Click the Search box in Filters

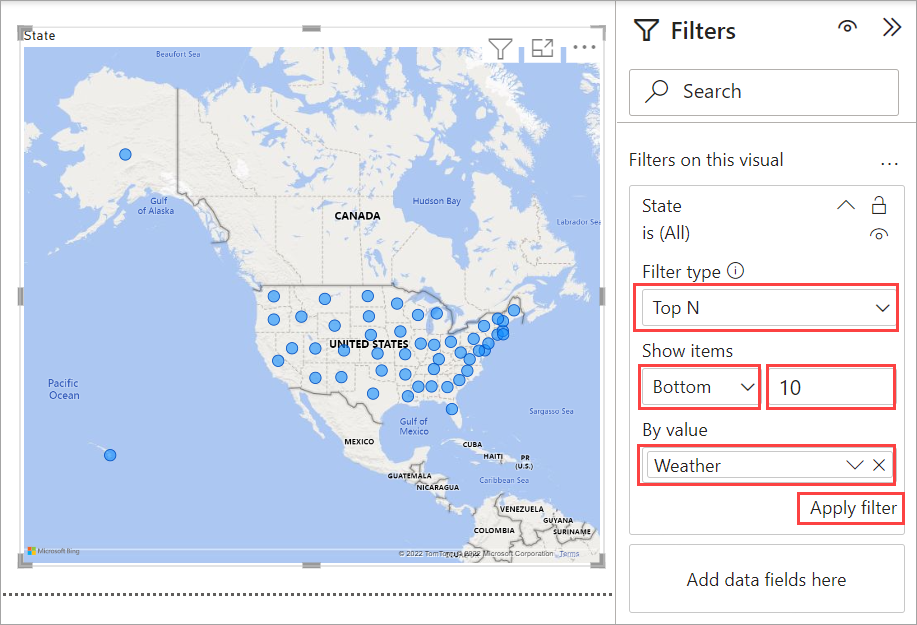tap(764, 92)
